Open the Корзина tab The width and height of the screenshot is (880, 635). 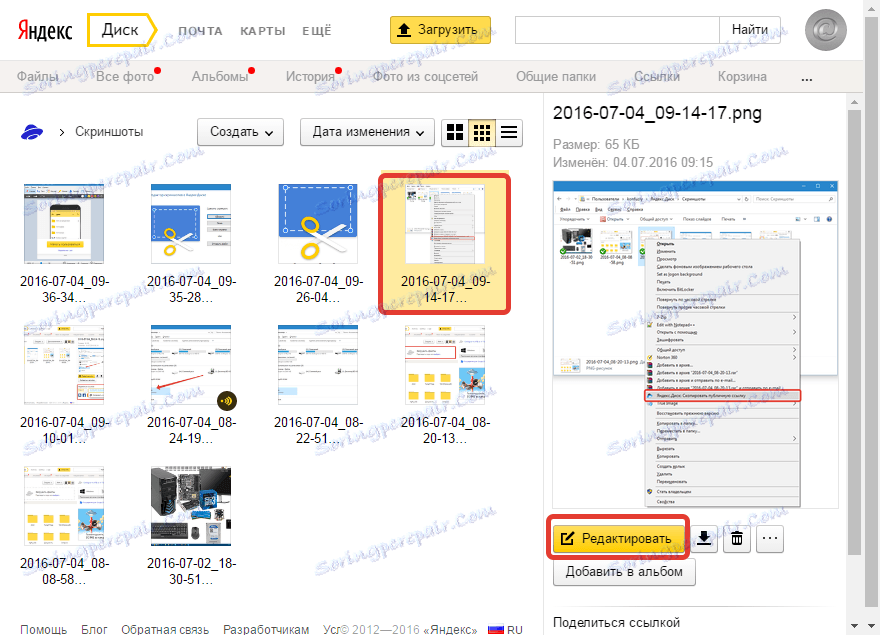741,75
